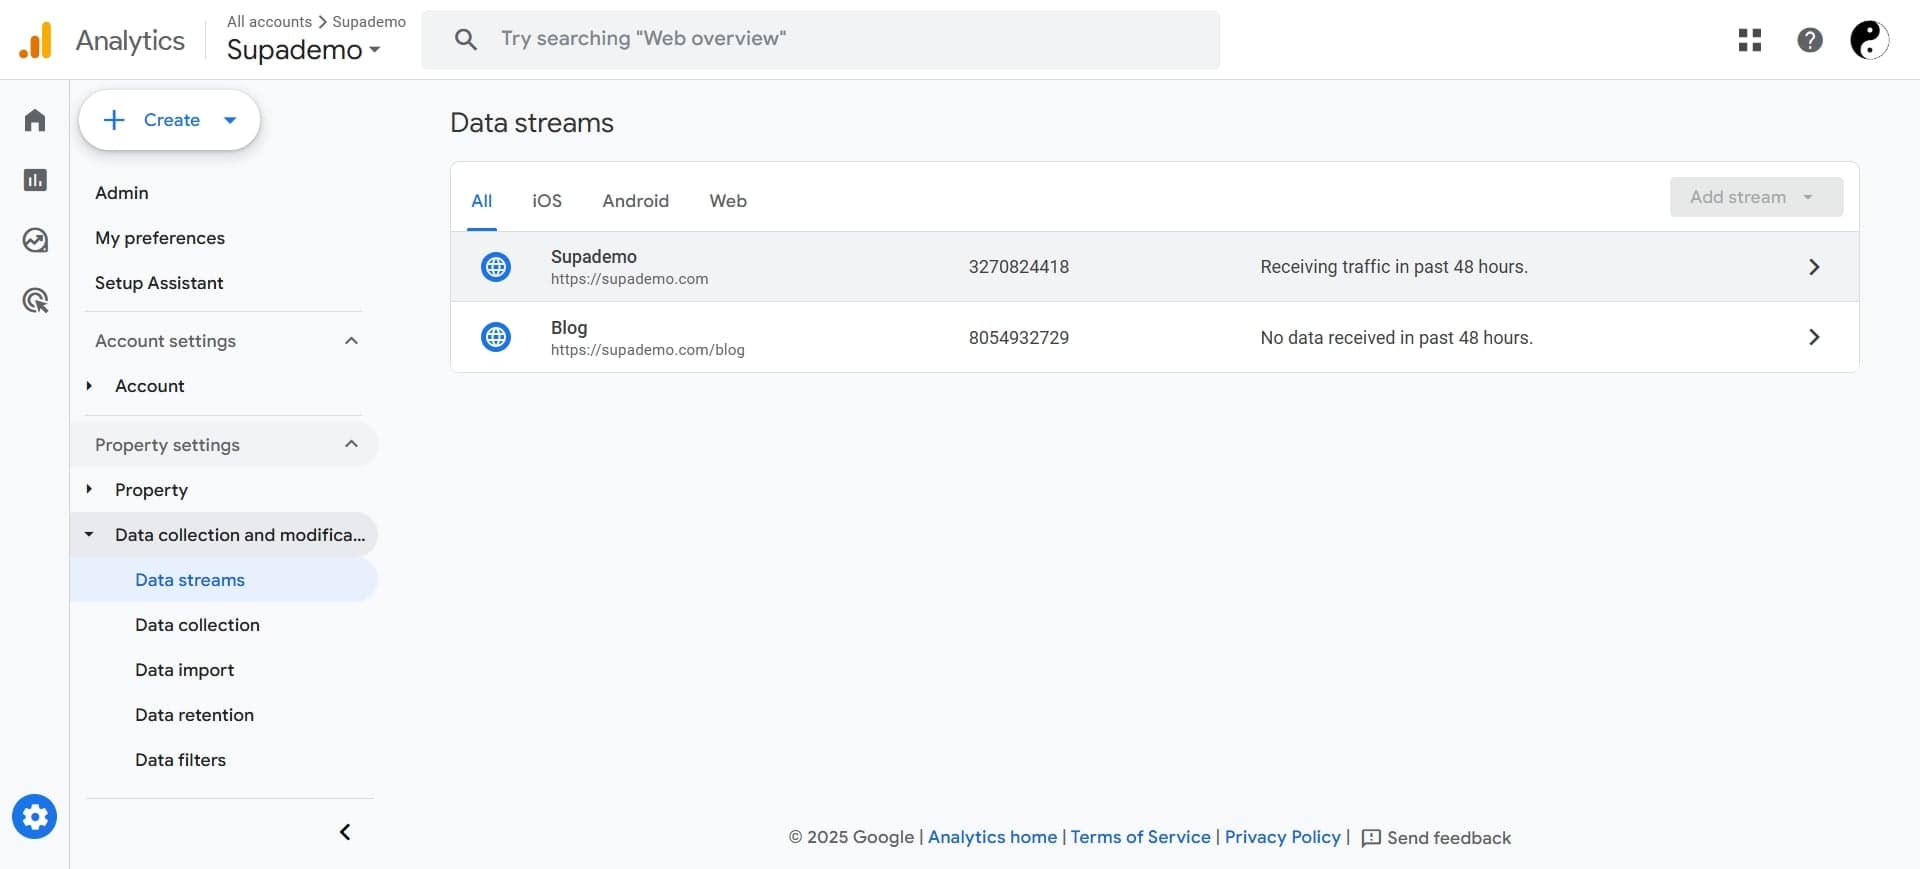
Task: Open the Analytics home footer link
Action: (x=992, y=837)
